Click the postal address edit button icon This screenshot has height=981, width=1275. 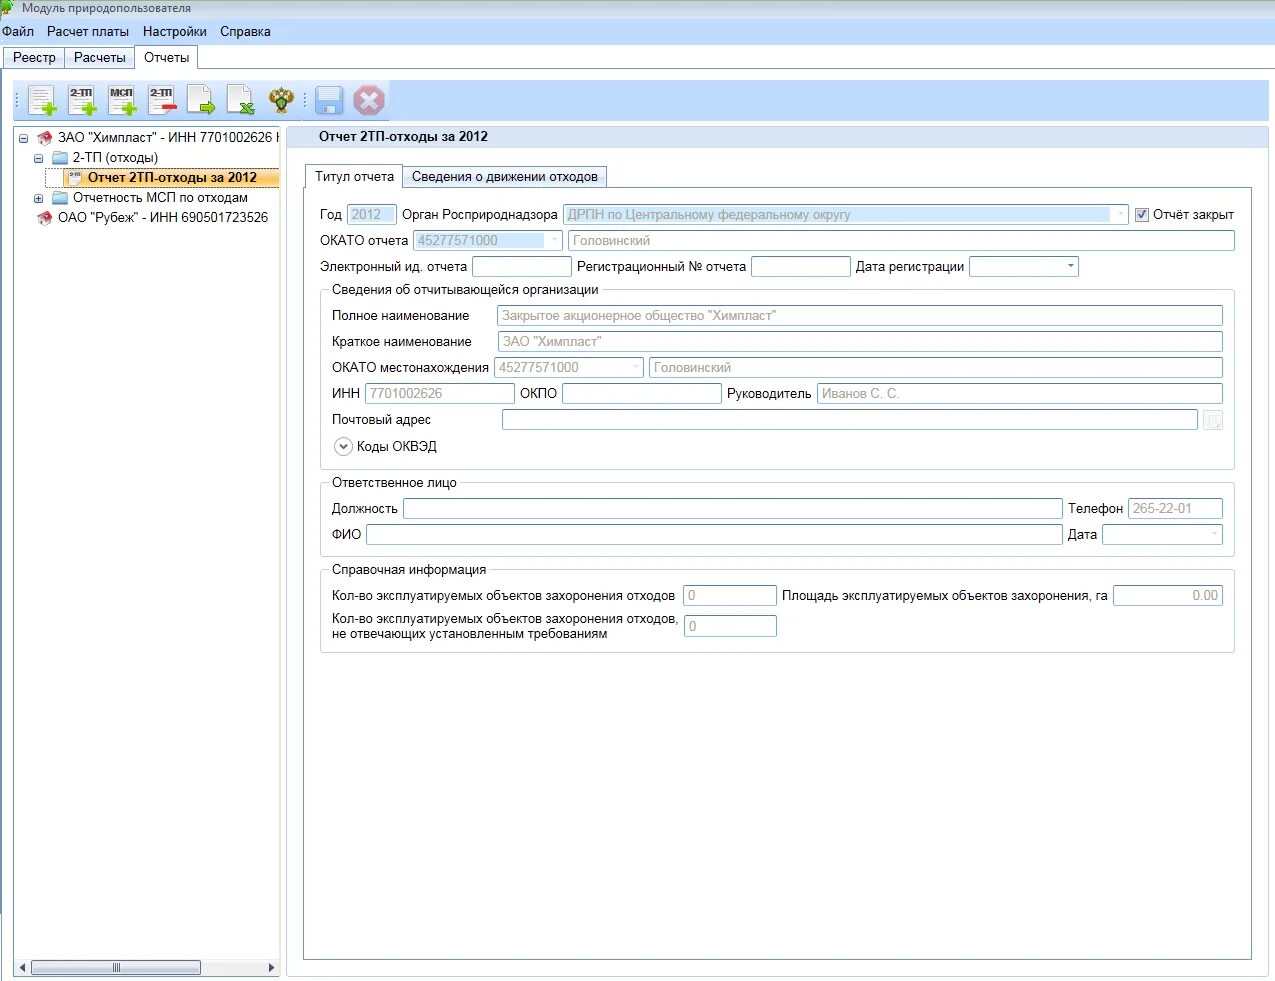(x=1213, y=420)
